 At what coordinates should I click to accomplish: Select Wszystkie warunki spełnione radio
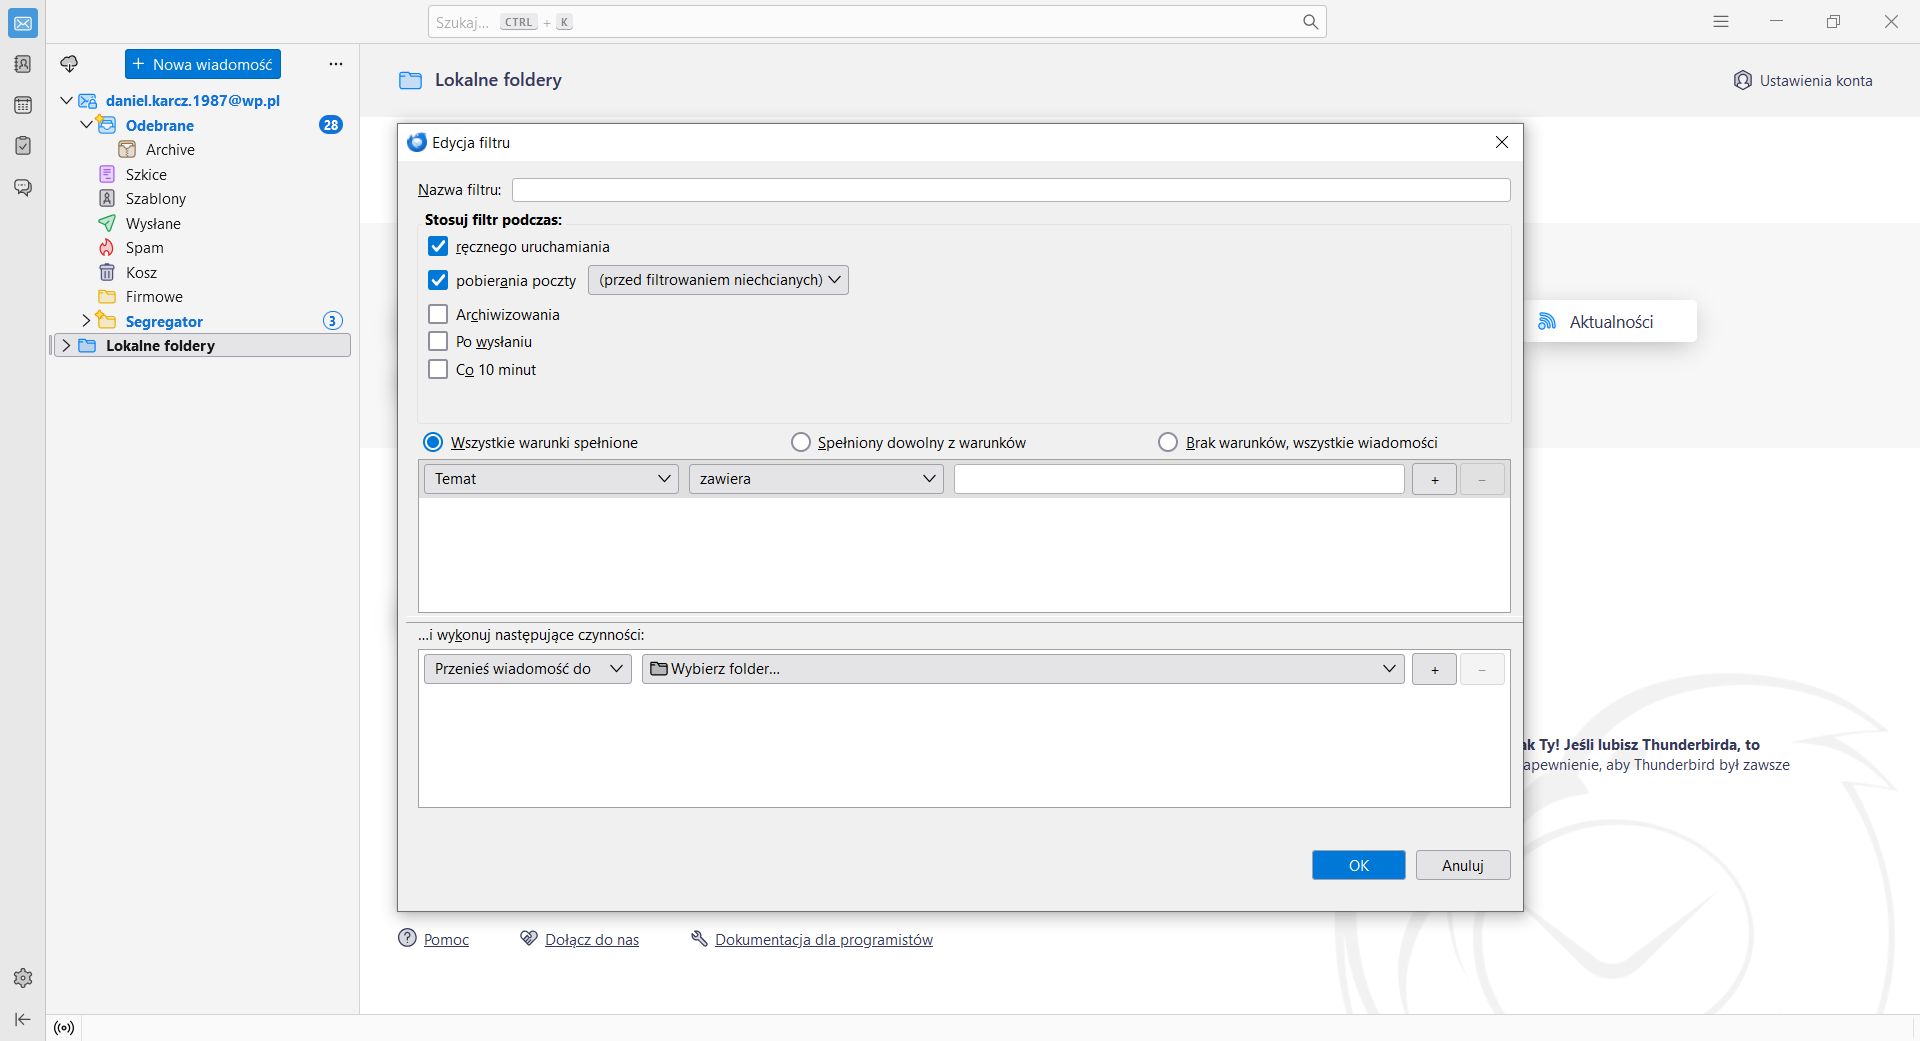tap(433, 442)
